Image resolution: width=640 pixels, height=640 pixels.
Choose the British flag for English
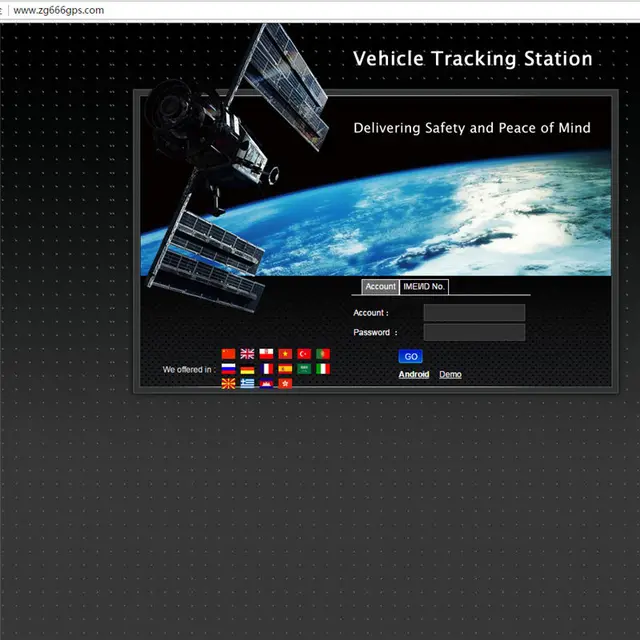click(247, 354)
